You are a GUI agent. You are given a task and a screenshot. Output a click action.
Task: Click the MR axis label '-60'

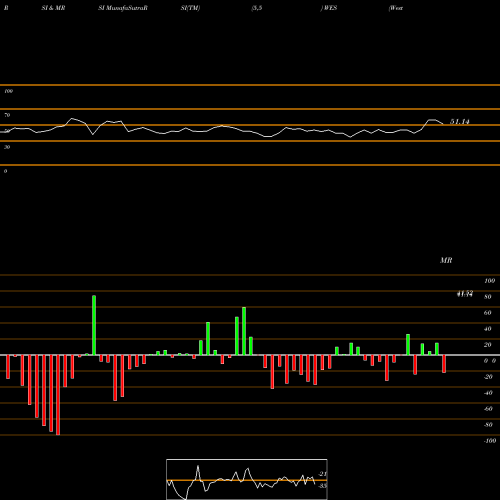[x=488, y=409]
